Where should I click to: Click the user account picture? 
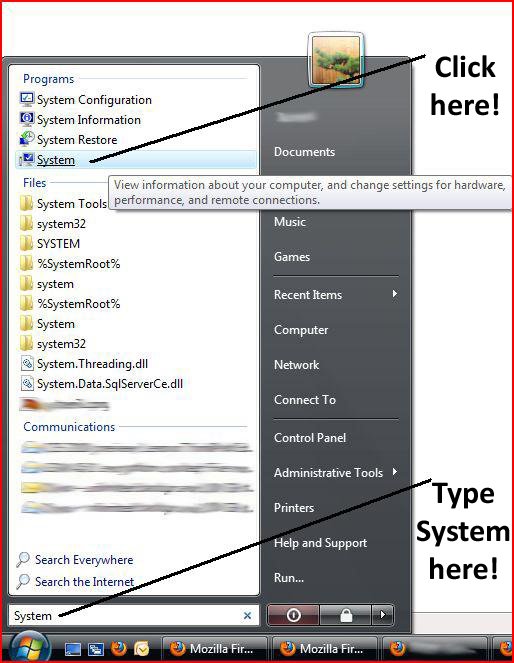pyautogui.click(x=336, y=60)
